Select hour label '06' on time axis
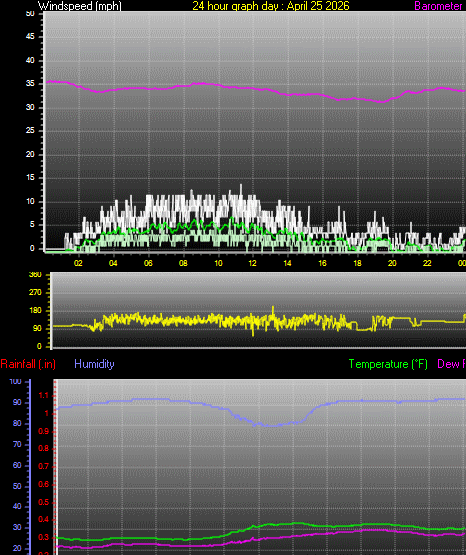 [x=148, y=263]
